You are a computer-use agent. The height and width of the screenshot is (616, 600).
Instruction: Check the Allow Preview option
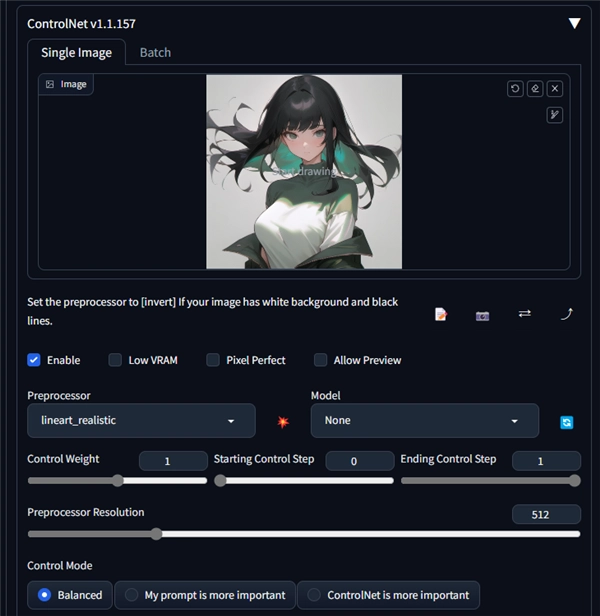coord(320,360)
